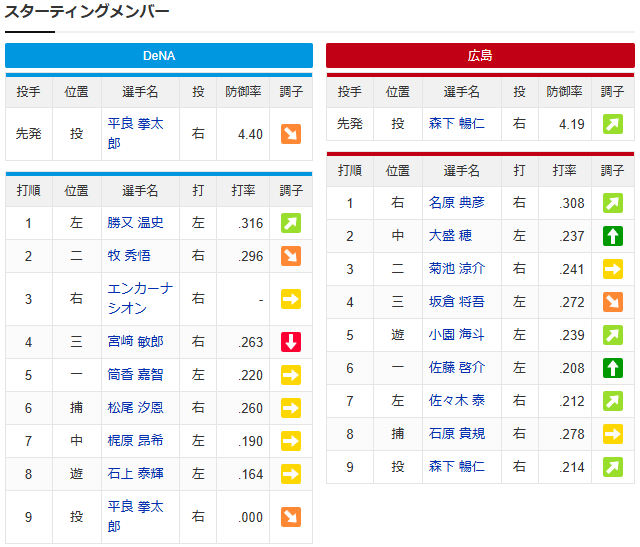Click the red 広島 team header
Image resolution: width=640 pixels, height=547 pixels.
(x=480, y=56)
